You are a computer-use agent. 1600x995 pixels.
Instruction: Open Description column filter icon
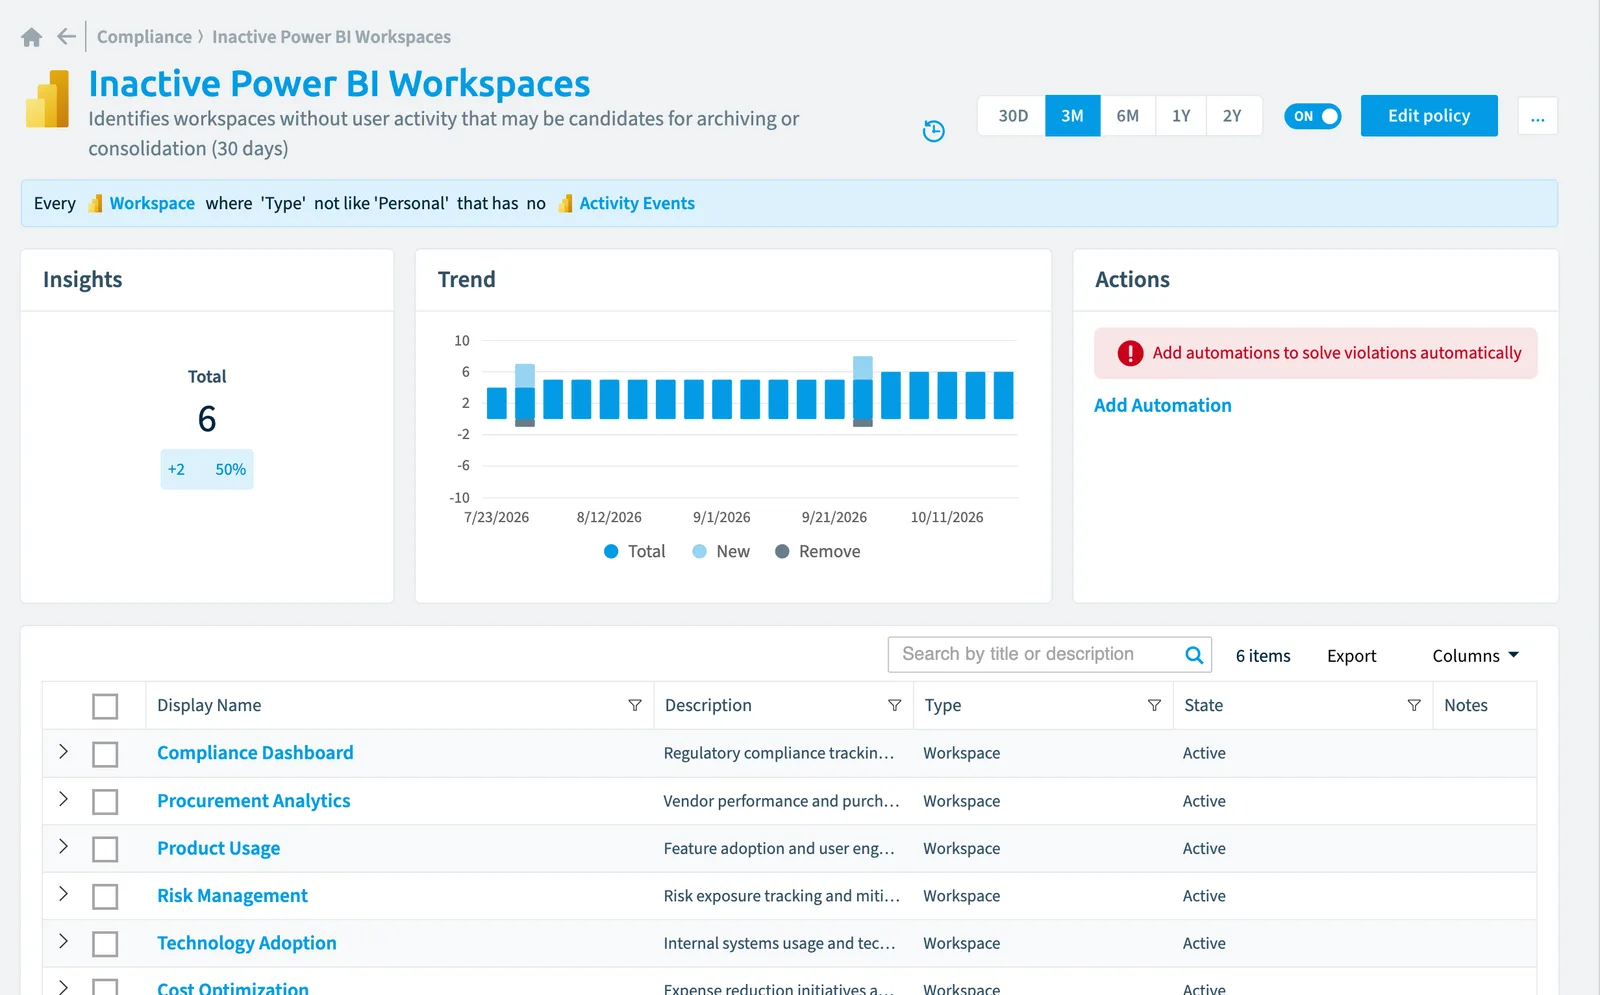(894, 705)
